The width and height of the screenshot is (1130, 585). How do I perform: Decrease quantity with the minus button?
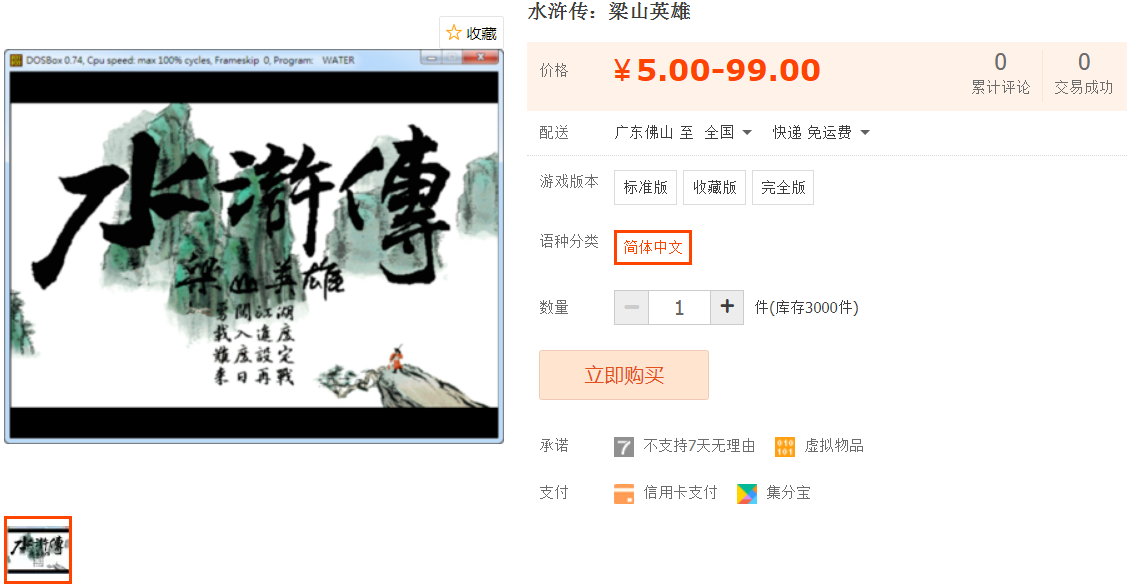[631, 308]
